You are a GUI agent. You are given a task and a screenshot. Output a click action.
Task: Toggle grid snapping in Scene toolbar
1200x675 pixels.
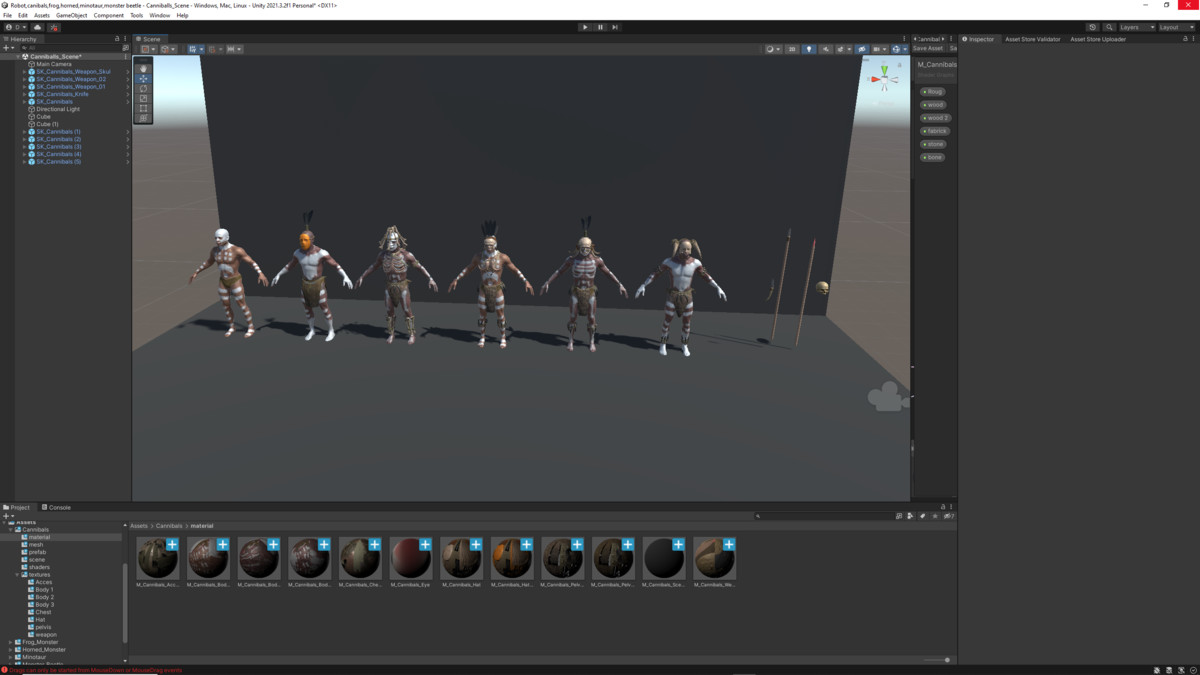click(214, 49)
